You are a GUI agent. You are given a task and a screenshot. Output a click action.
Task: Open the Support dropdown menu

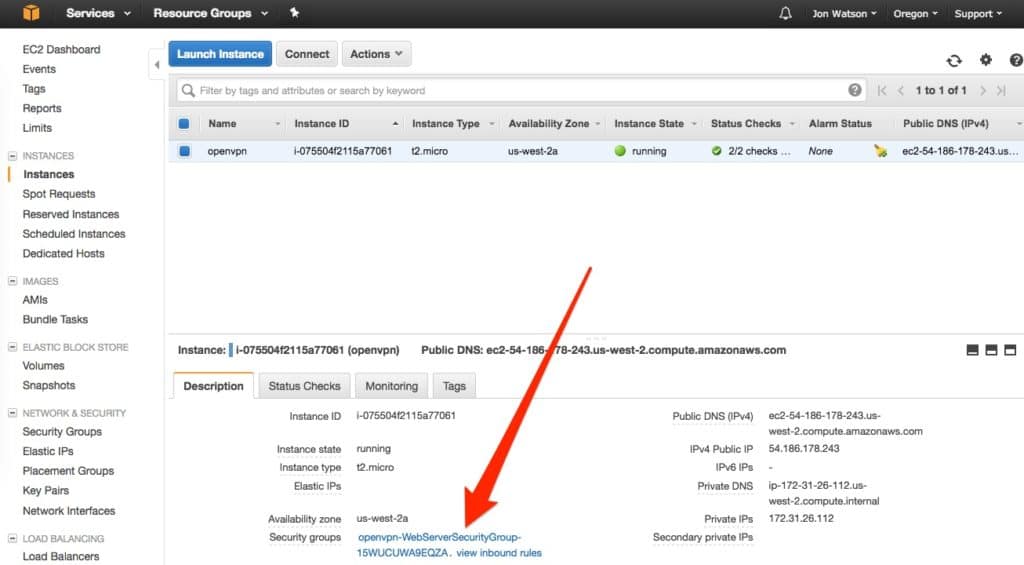(978, 14)
